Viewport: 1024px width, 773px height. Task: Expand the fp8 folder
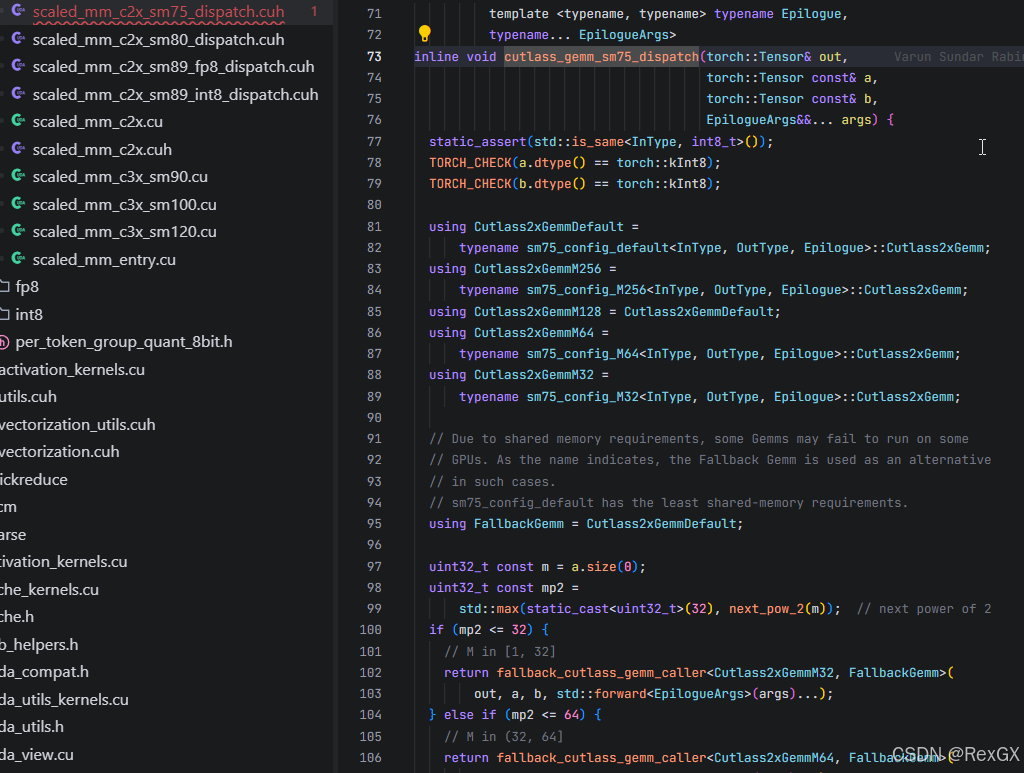[x=27, y=287]
